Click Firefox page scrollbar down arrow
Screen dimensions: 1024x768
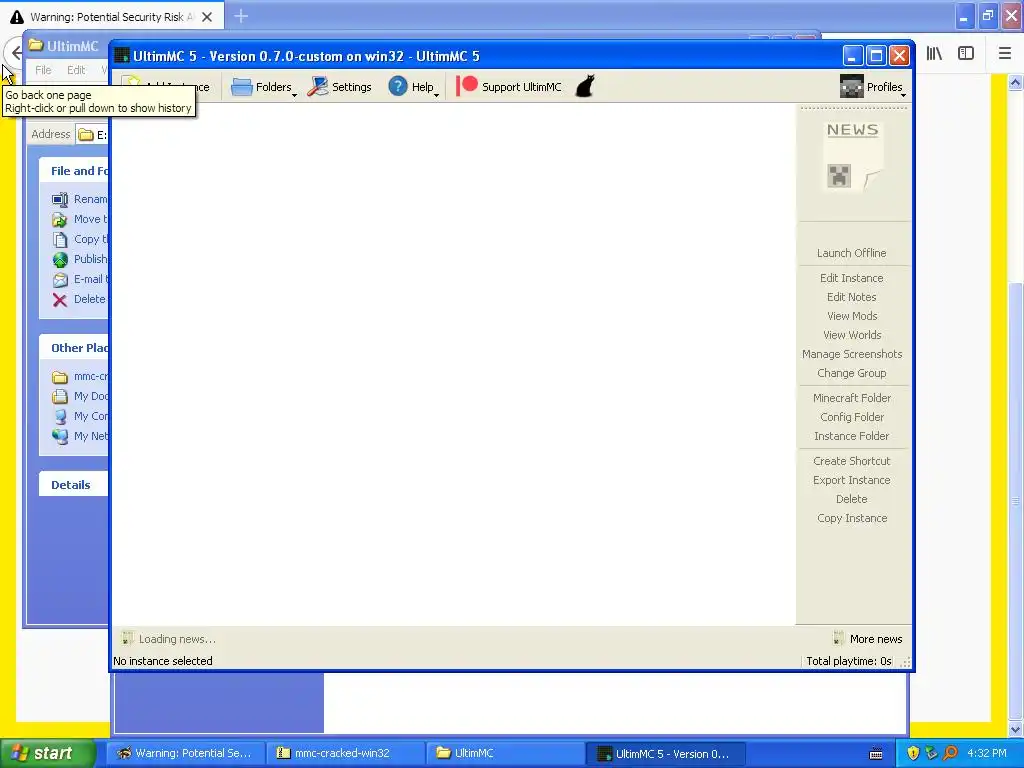1015,729
